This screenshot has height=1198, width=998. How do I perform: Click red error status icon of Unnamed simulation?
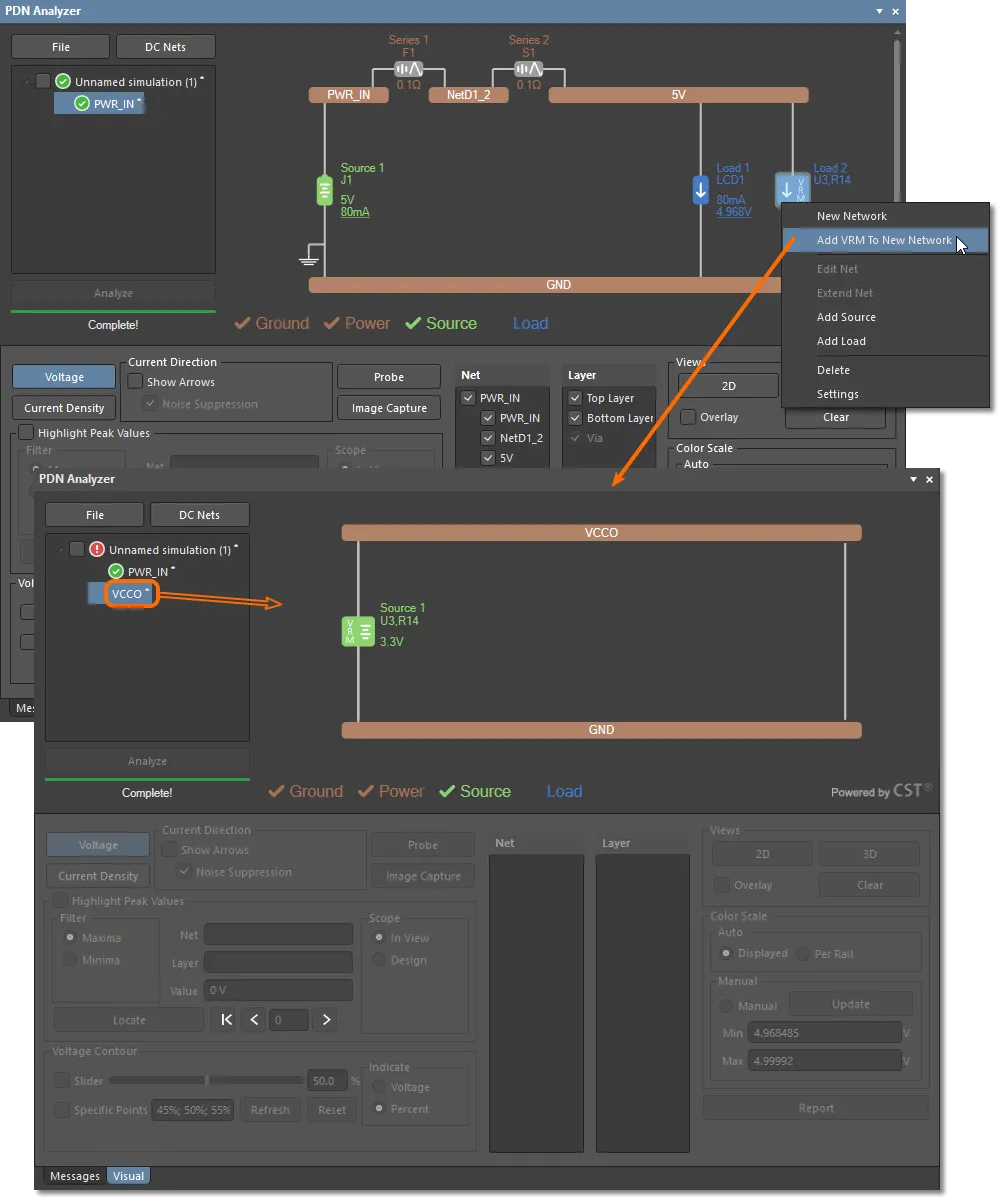pos(97,549)
